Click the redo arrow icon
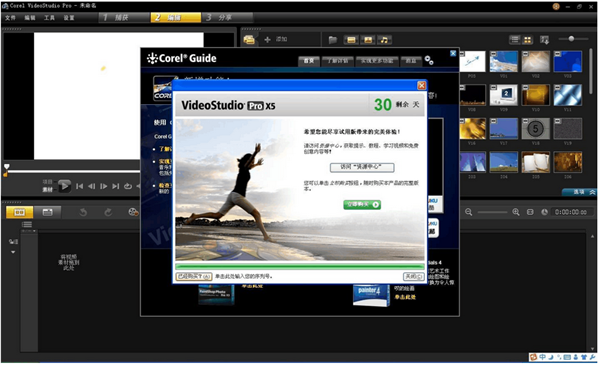Image resolution: width=600 pixels, height=365 pixels. (108, 212)
